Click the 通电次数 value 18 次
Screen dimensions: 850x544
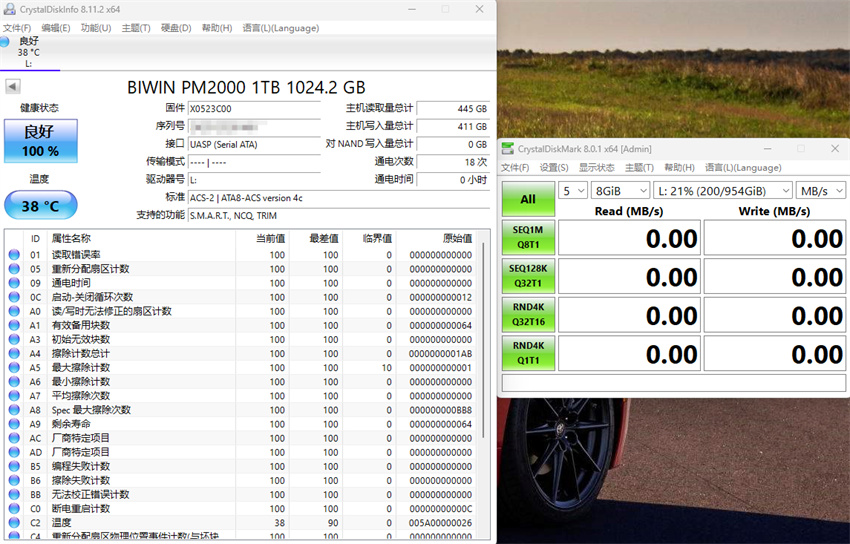[453, 162]
